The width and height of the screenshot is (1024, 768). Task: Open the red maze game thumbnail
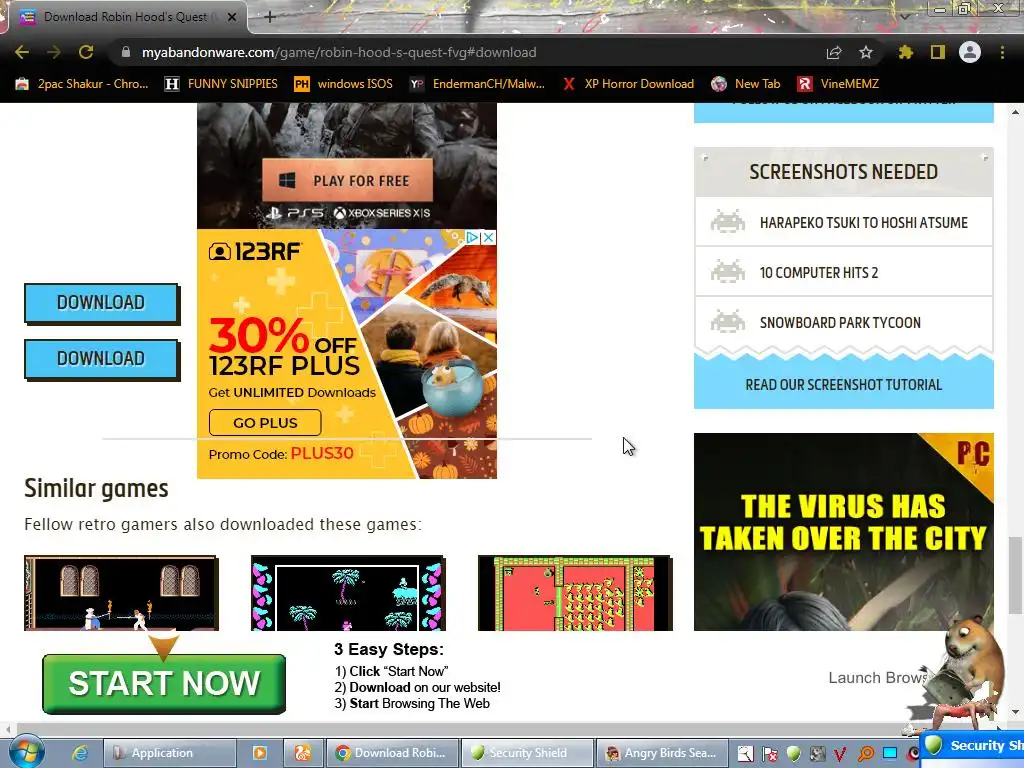click(x=575, y=593)
